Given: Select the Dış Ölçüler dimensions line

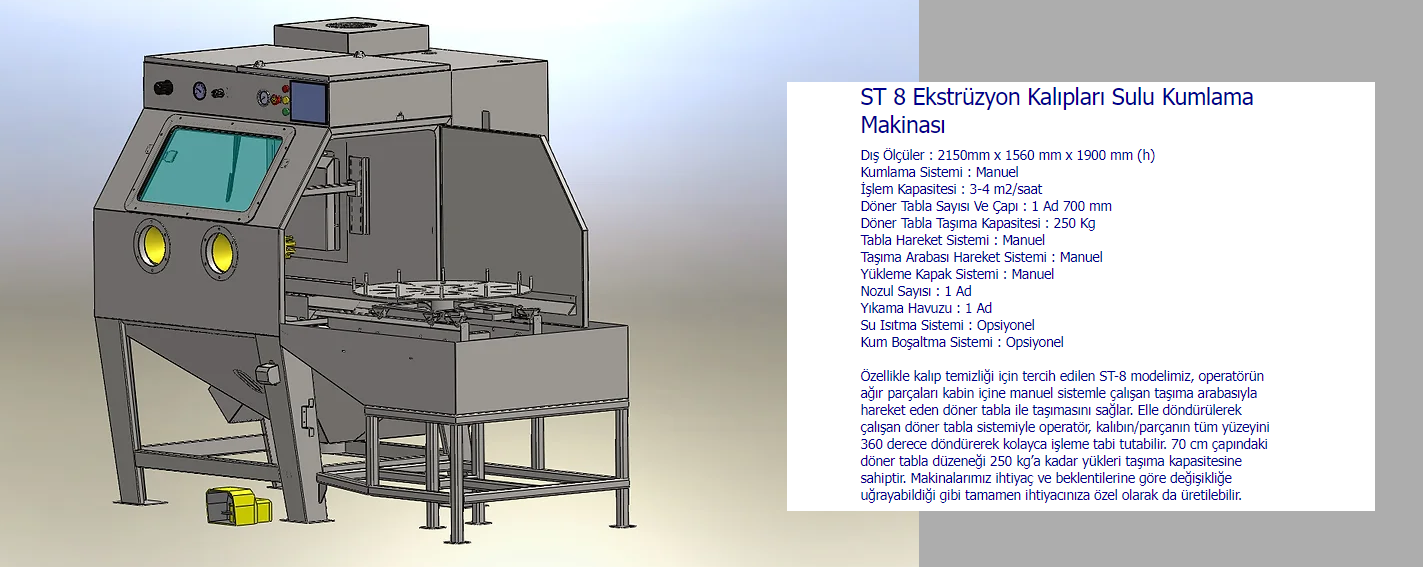Looking at the screenshot, I should pos(1007,155).
